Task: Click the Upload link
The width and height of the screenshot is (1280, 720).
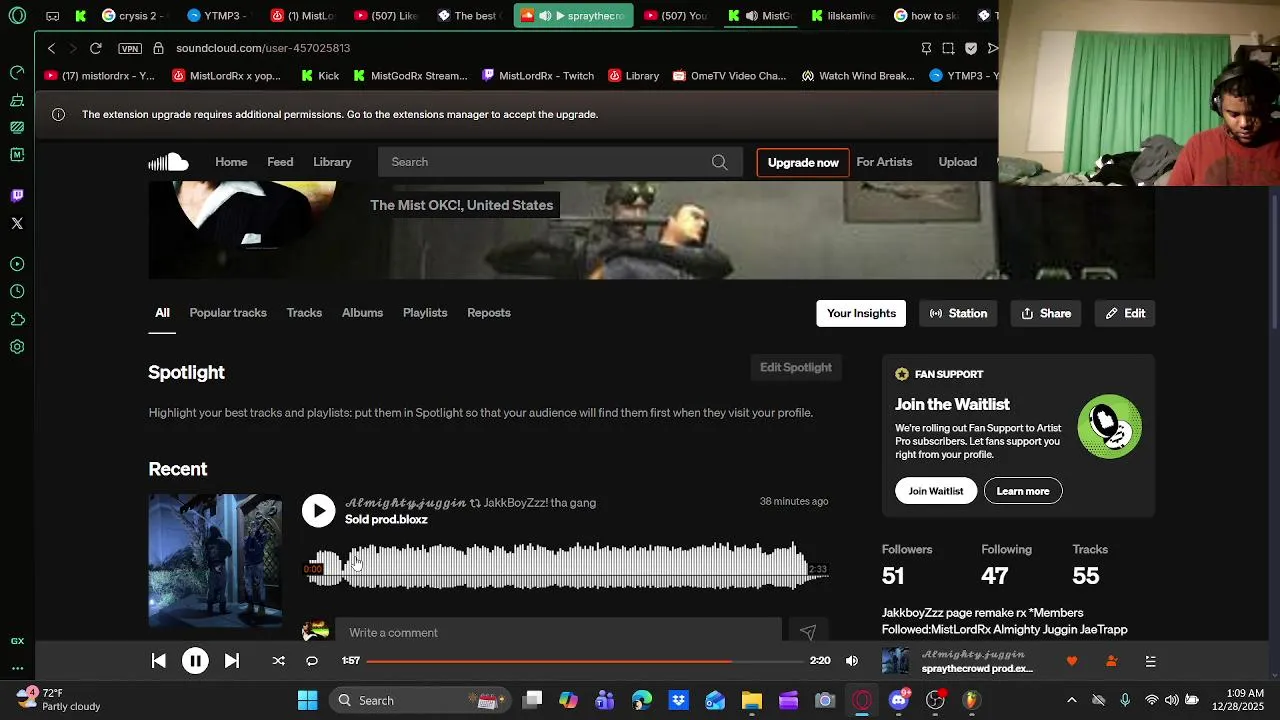Action: click(957, 162)
